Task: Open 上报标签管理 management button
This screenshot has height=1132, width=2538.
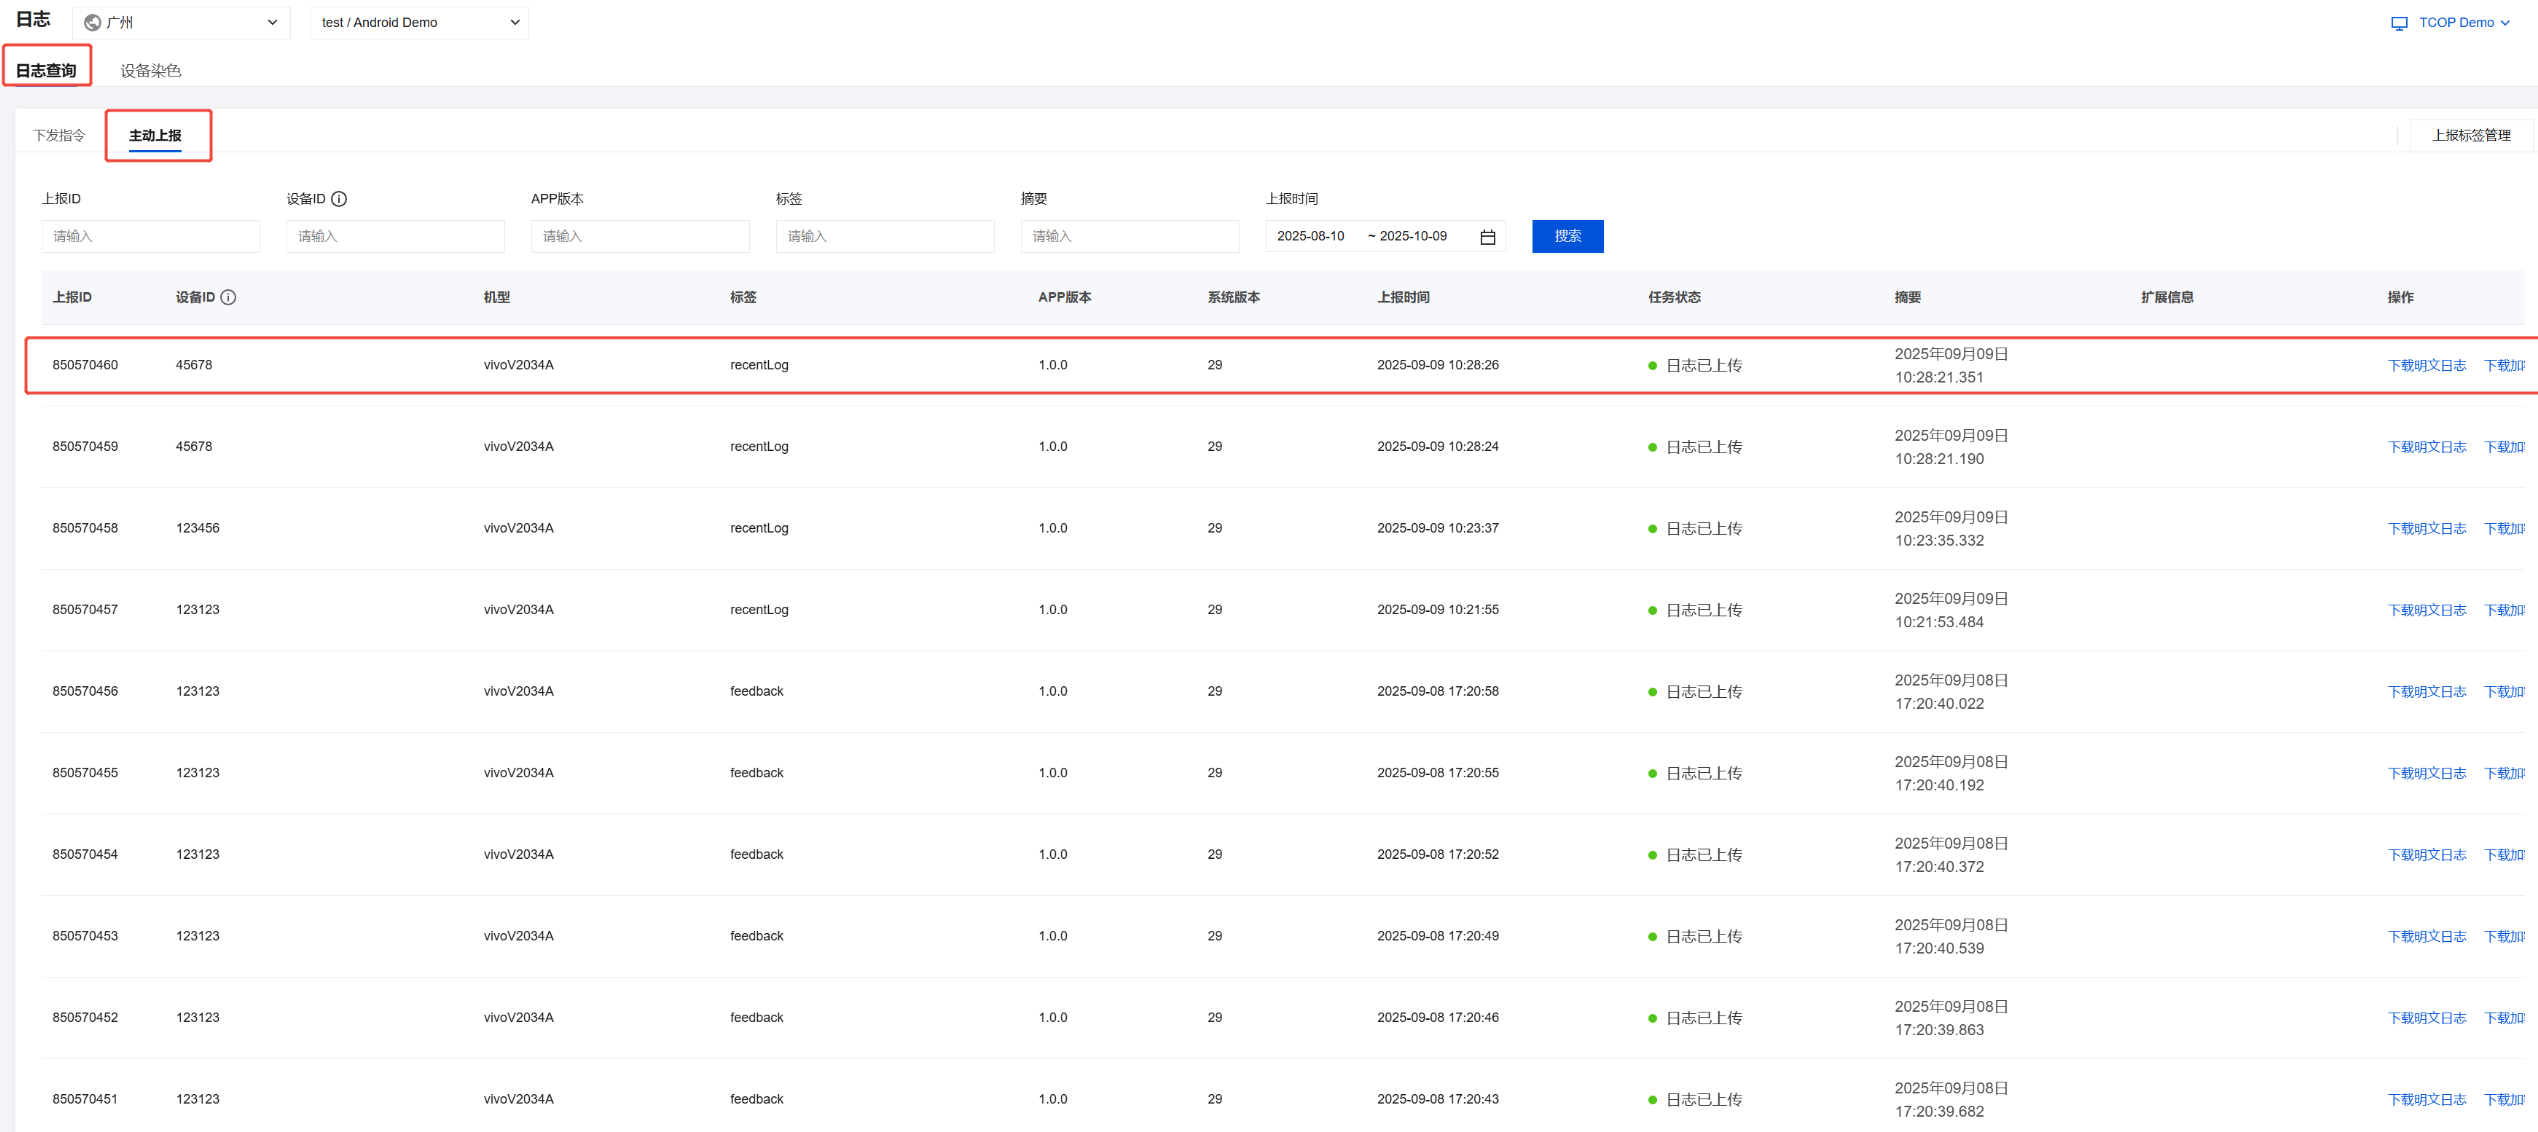Action: (x=2470, y=135)
